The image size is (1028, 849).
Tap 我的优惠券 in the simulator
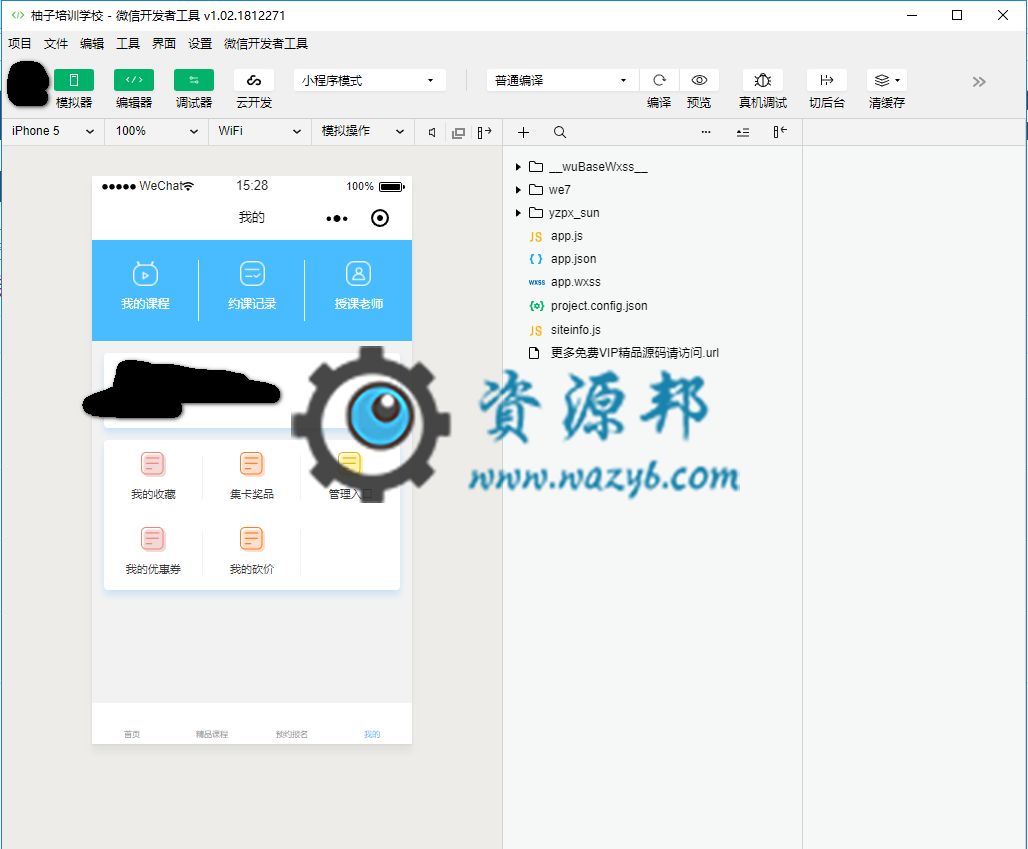point(153,551)
